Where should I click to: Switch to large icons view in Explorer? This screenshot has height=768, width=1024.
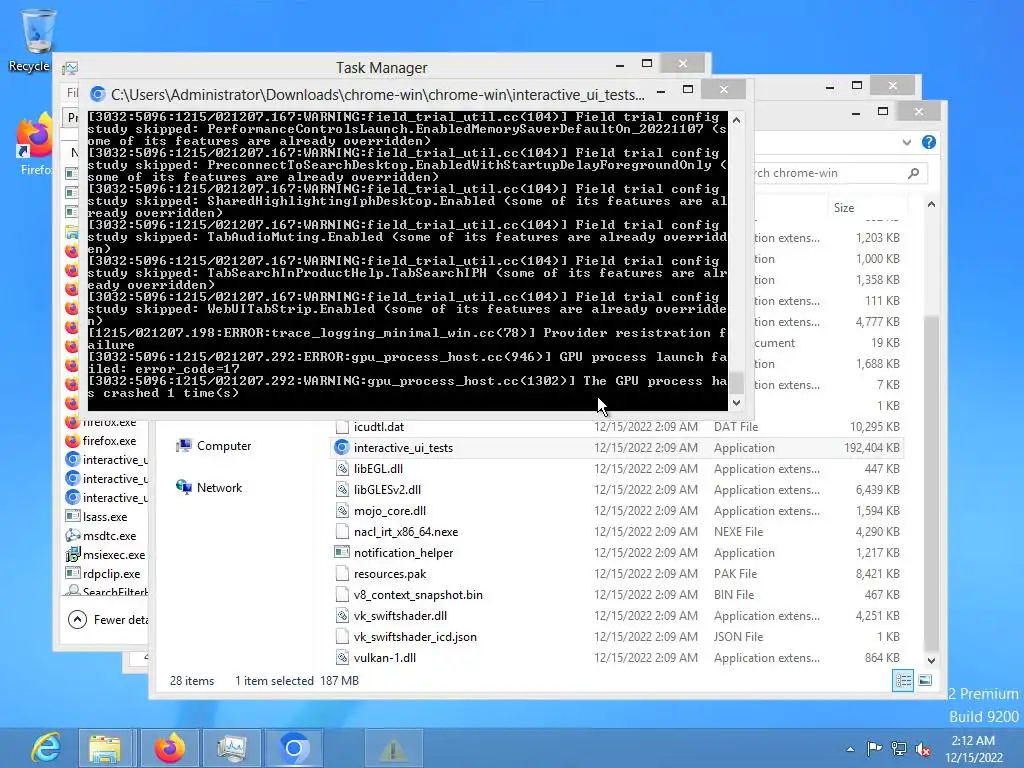[x=925, y=680]
